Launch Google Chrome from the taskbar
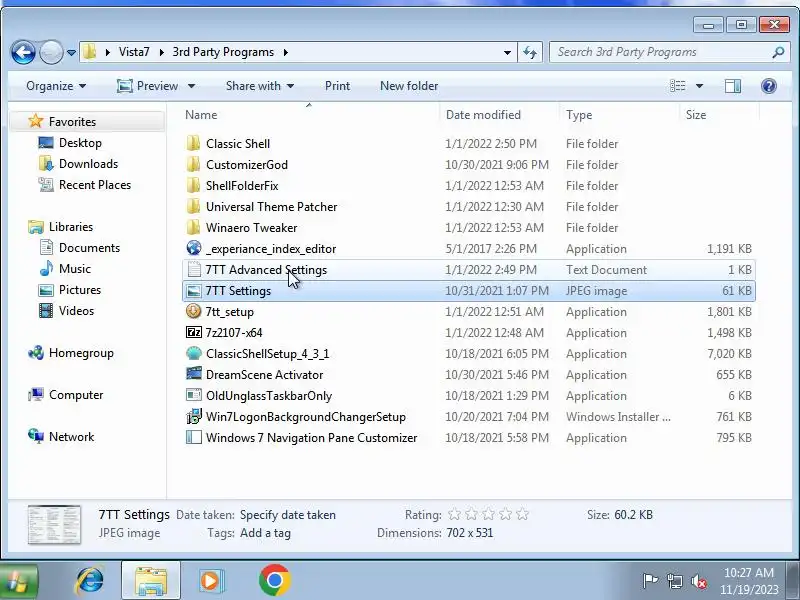 [274, 580]
